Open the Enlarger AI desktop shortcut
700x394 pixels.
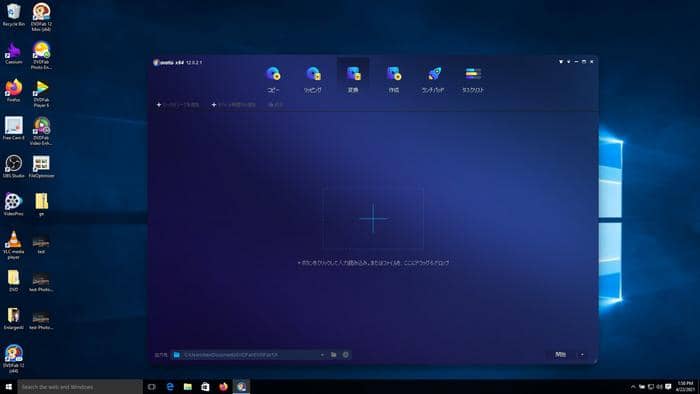tap(13, 318)
